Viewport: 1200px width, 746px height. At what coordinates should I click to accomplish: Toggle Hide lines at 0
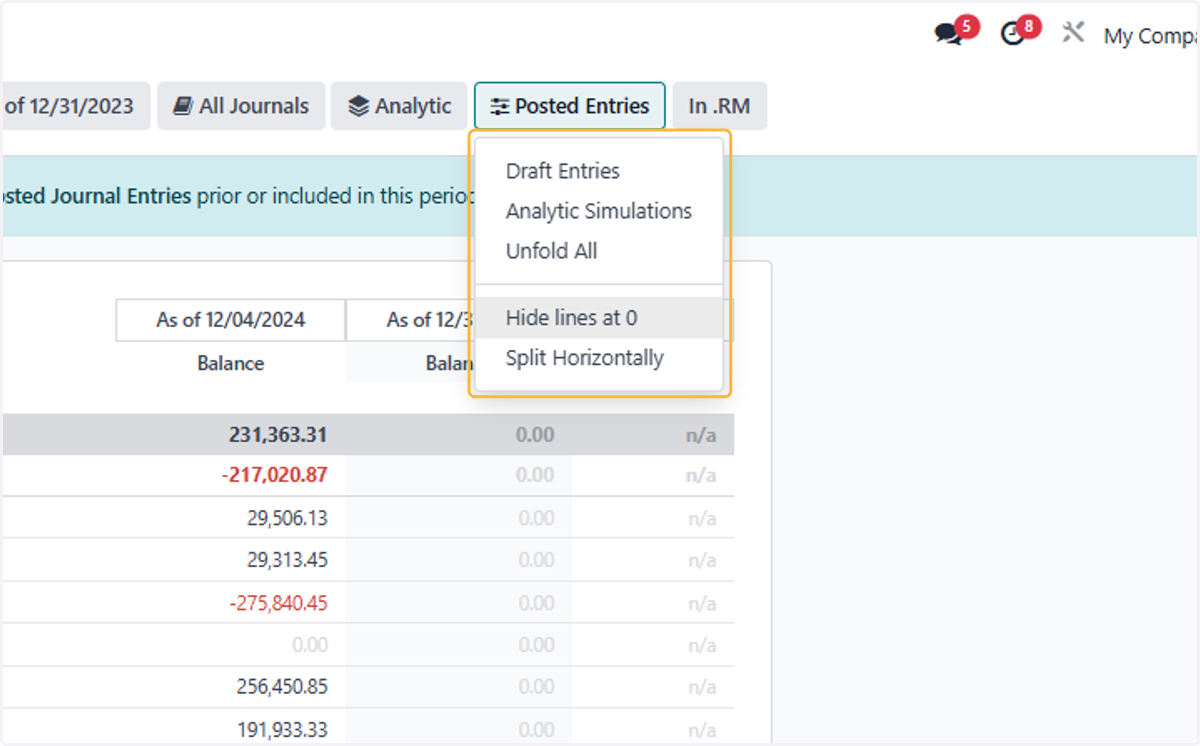[x=598, y=318]
